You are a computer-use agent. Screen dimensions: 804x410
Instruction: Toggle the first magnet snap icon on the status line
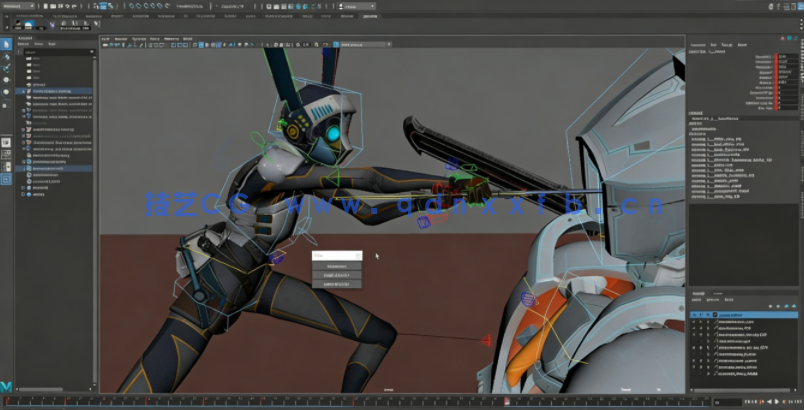coord(132,6)
